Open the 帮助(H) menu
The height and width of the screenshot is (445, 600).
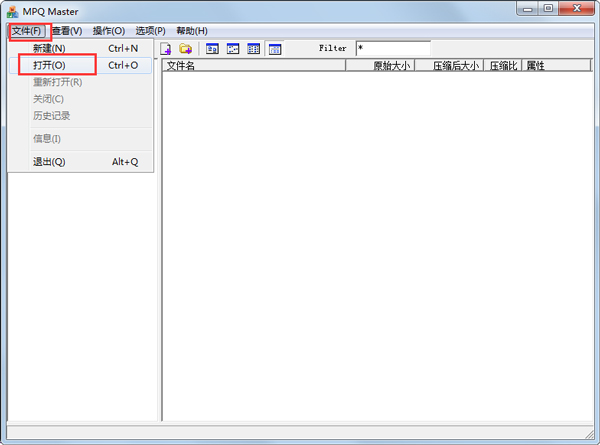click(x=191, y=31)
